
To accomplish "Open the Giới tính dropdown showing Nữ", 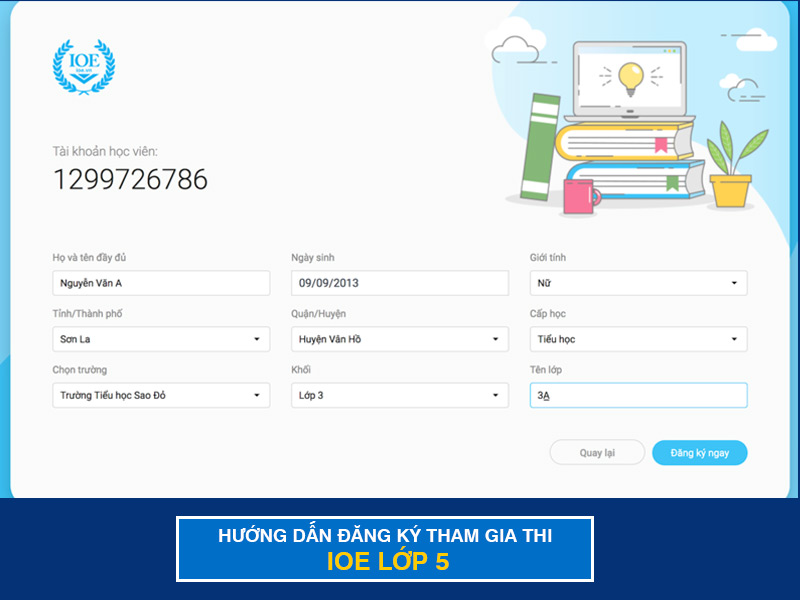I will 638,283.
